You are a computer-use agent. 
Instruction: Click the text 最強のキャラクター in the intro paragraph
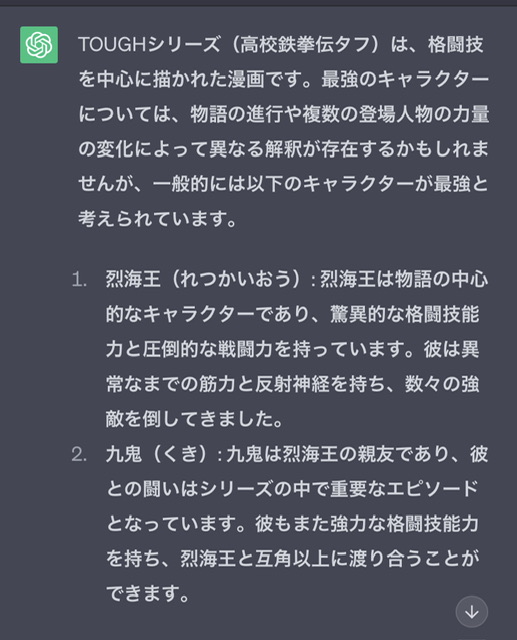click(x=405, y=80)
